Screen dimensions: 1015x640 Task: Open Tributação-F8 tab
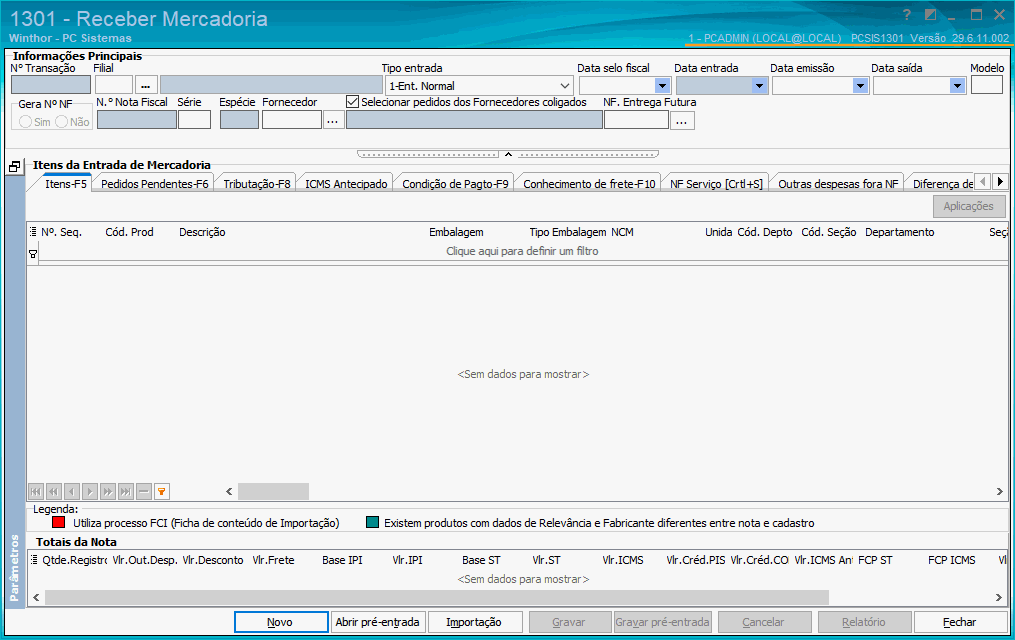tap(257, 184)
